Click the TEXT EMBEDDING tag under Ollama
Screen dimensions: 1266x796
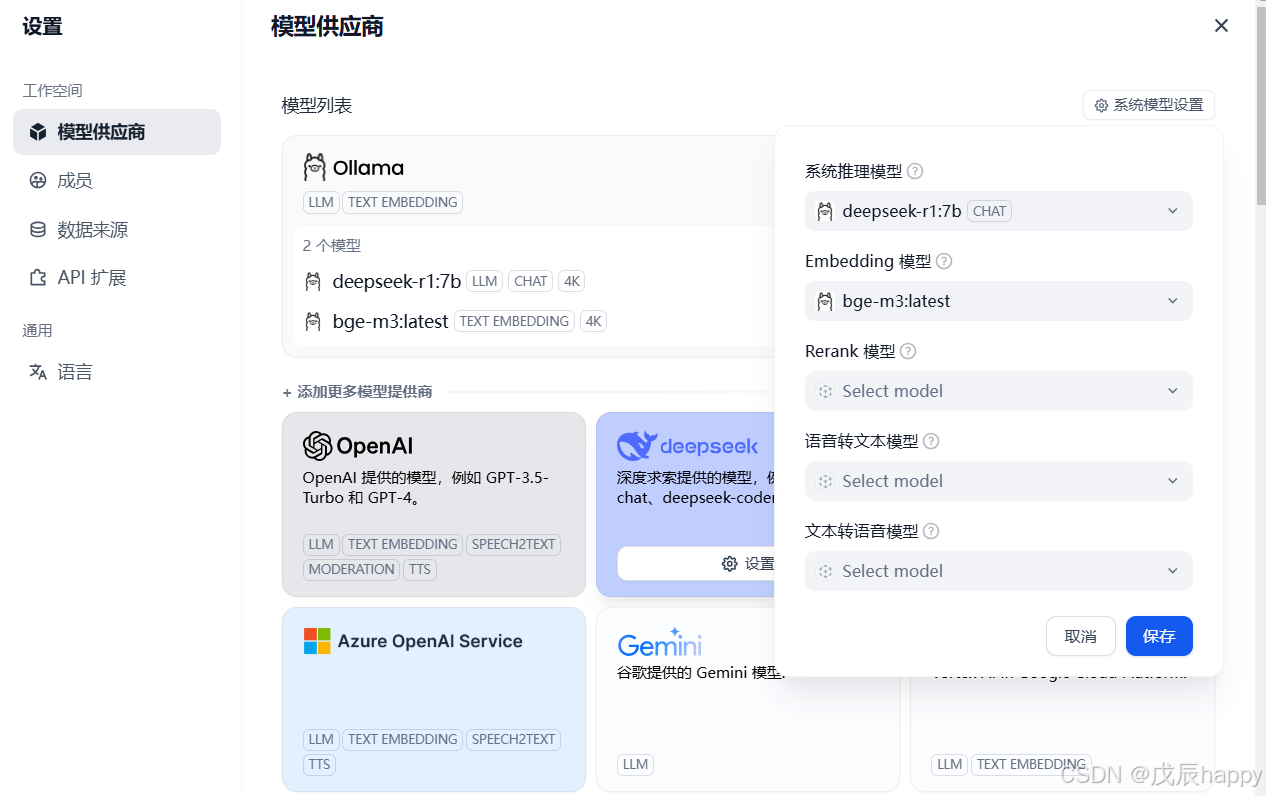[403, 202]
